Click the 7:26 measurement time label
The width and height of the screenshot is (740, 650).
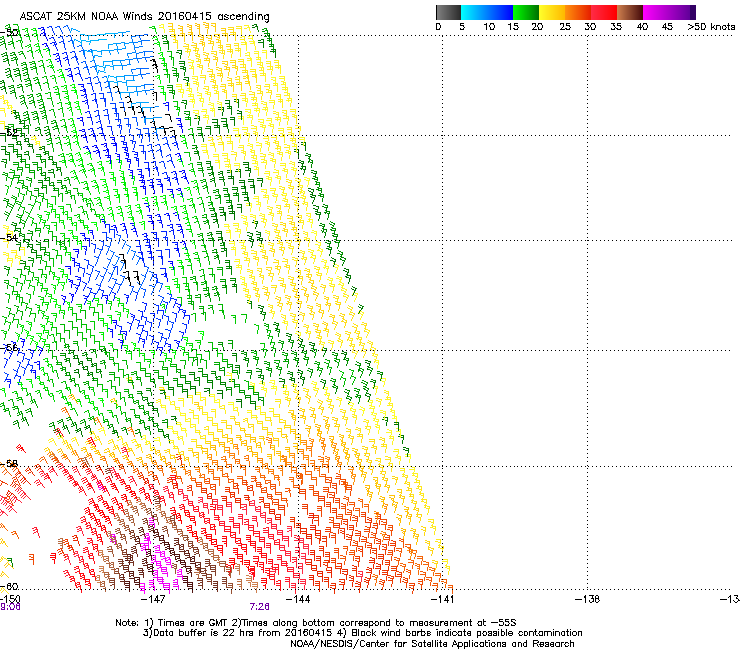tap(260, 607)
